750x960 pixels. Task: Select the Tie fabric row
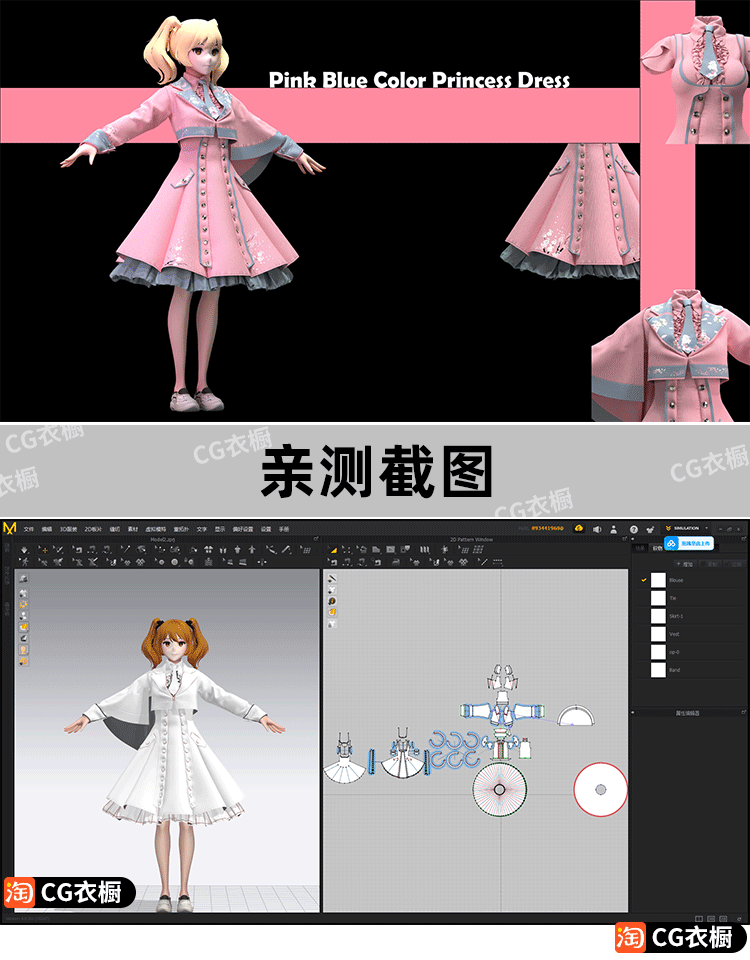click(691, 598)
